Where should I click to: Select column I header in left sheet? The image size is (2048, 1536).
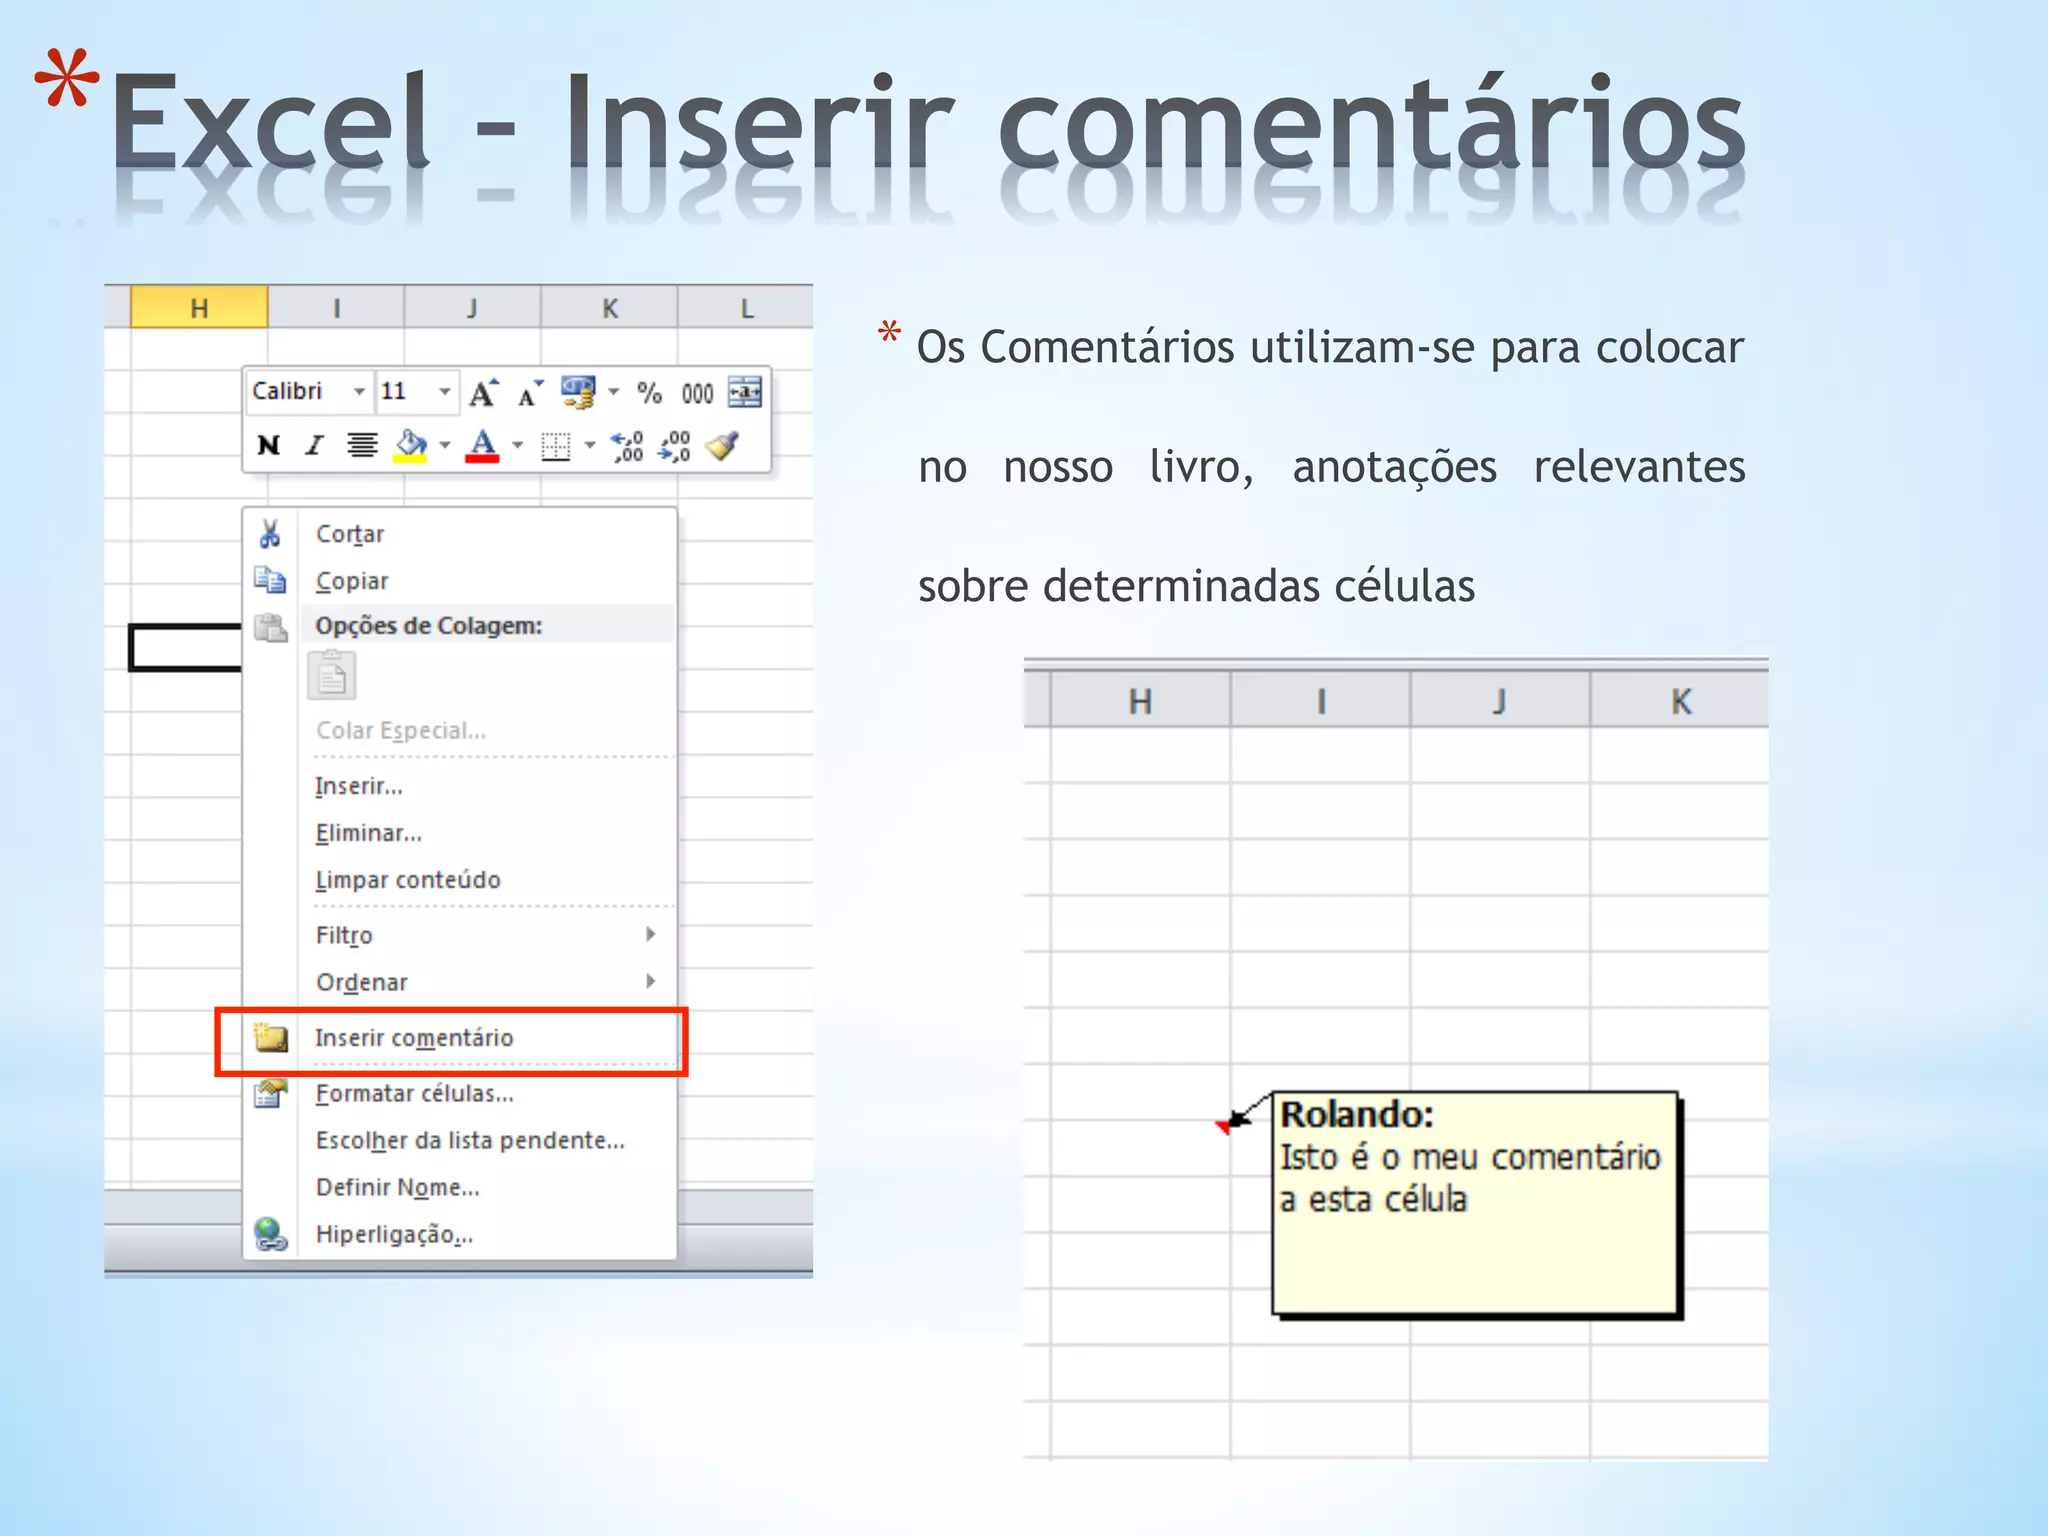pyautogui.click(x=336, y=307)
